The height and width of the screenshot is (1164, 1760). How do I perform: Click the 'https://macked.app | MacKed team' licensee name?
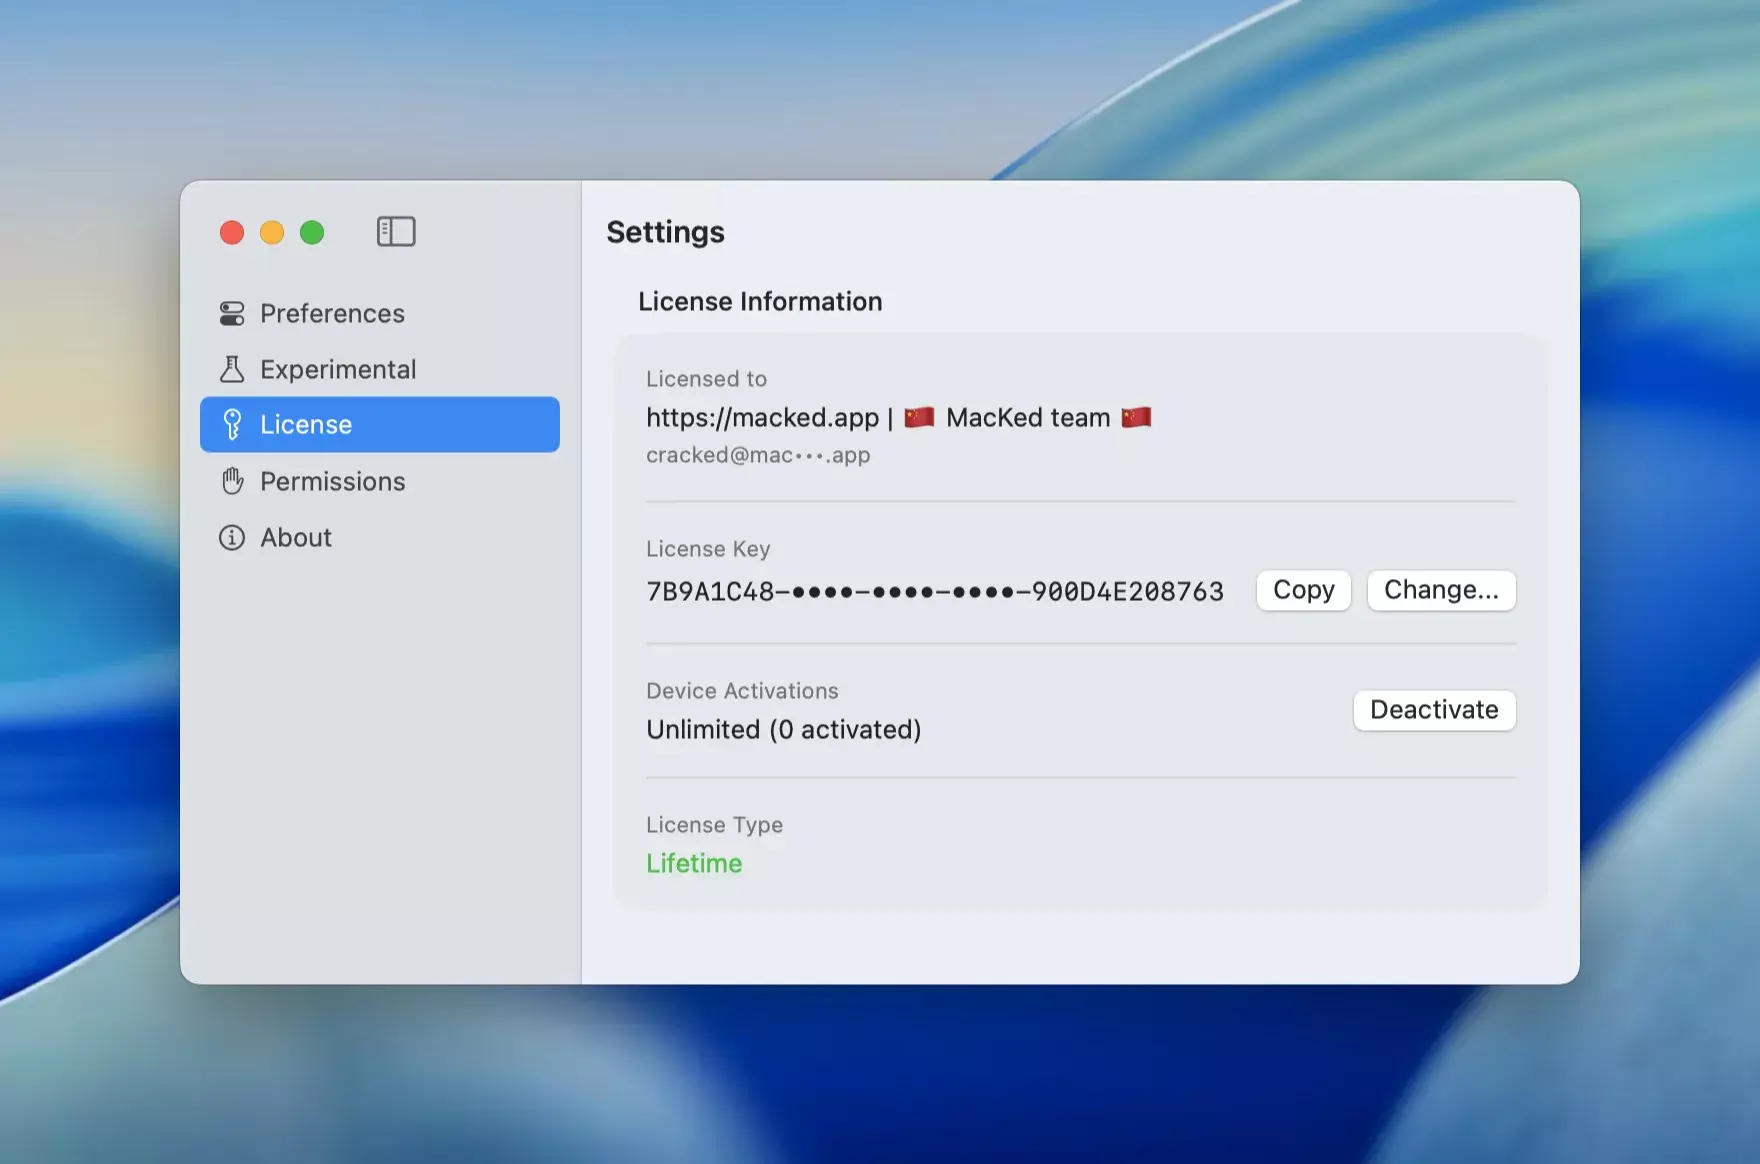pyautogui.click(x=899, y=417)
